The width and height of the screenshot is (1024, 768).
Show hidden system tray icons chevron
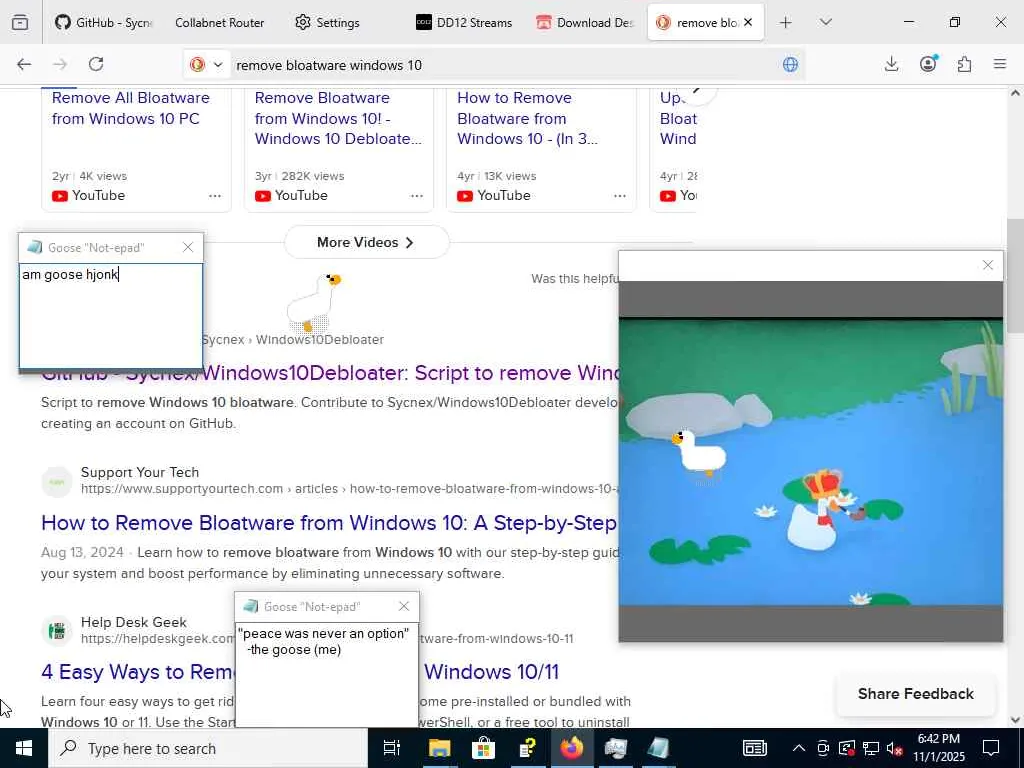798,748
